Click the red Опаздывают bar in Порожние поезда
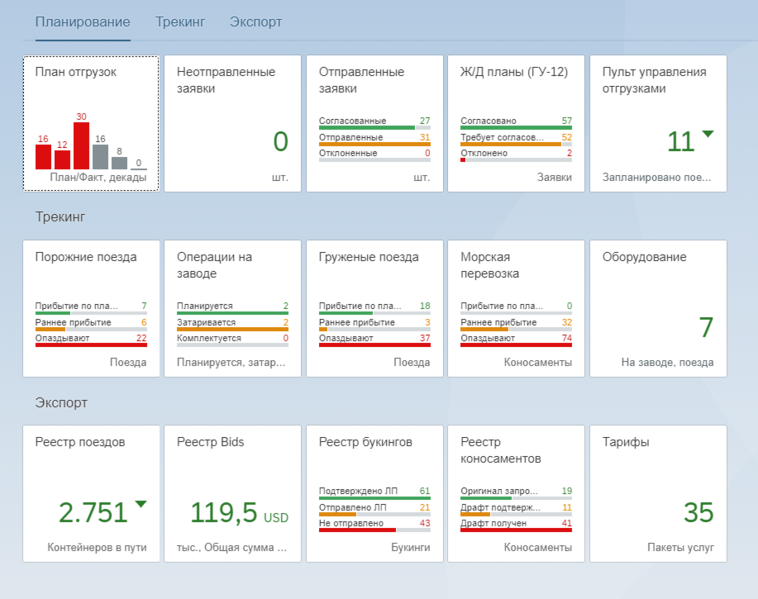Viewport: 758px width, 599px height. point(91,345)
